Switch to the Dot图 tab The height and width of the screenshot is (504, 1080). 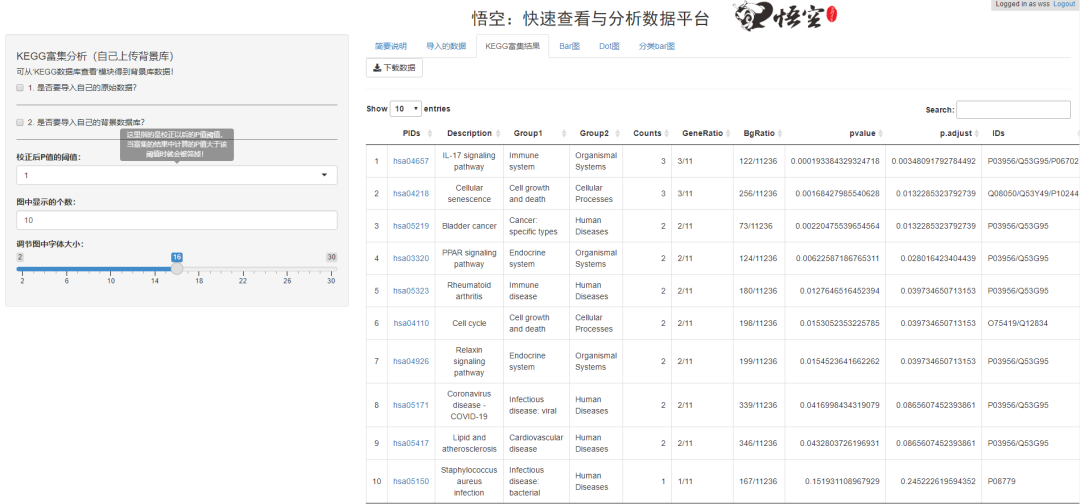point(609,47)
